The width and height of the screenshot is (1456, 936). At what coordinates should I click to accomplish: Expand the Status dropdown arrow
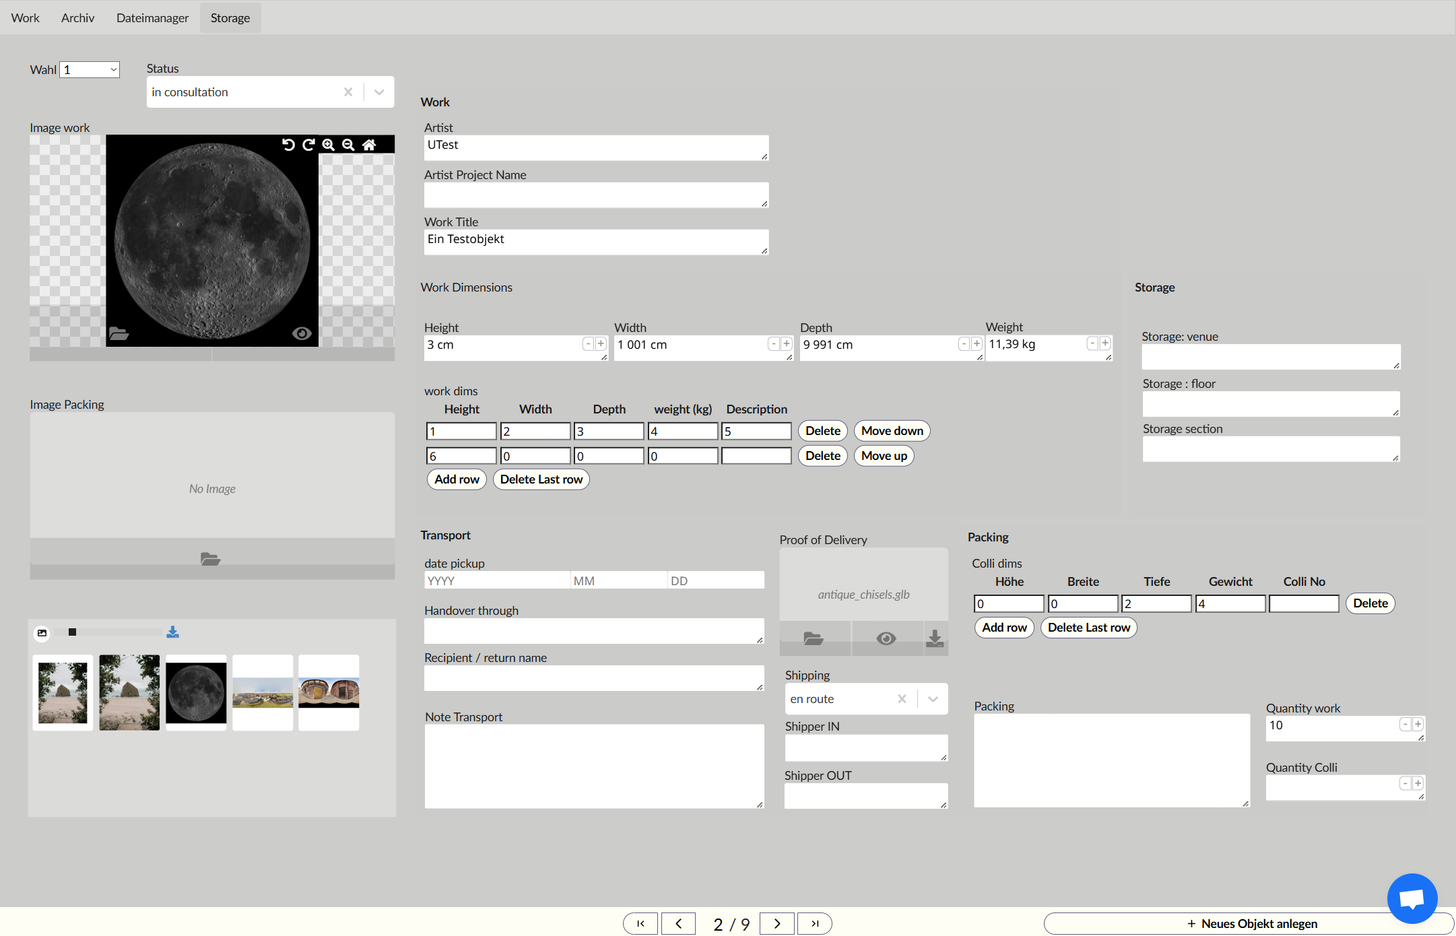tap(379, 92)
